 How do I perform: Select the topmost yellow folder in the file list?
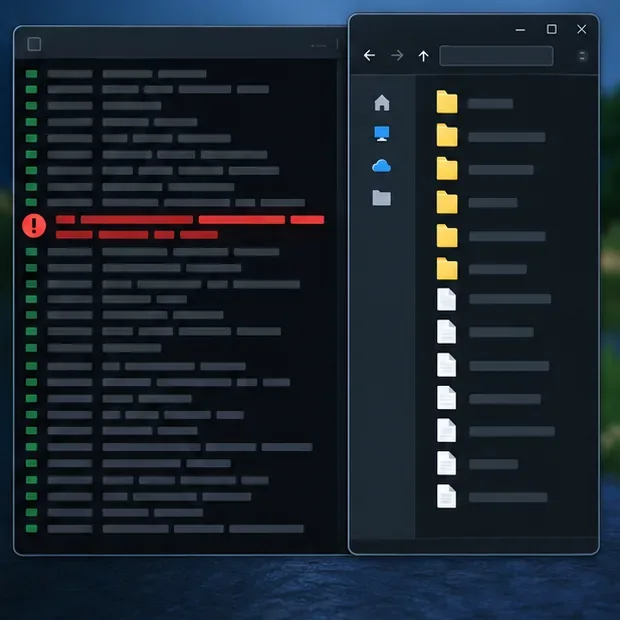[447, 102]
